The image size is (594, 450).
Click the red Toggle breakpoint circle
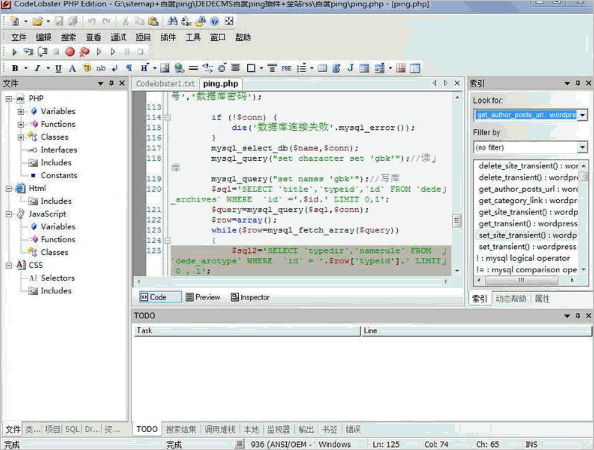pyautogui.click(x=70, y=52)
